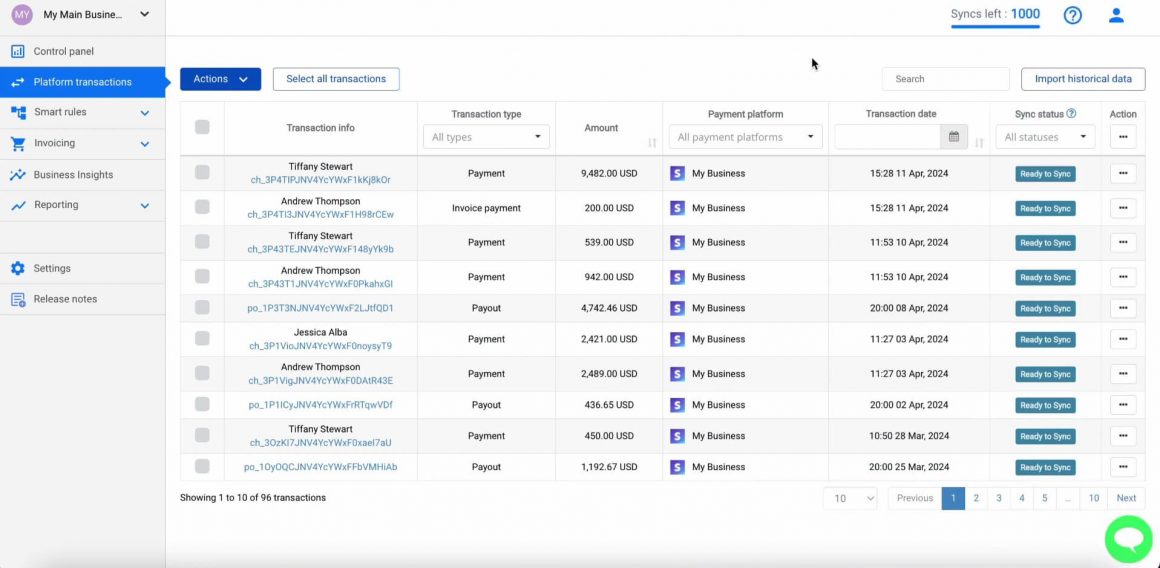The image size is (1160, 568).
Task: Open the help question mark icon
Action: [1072, 15]
